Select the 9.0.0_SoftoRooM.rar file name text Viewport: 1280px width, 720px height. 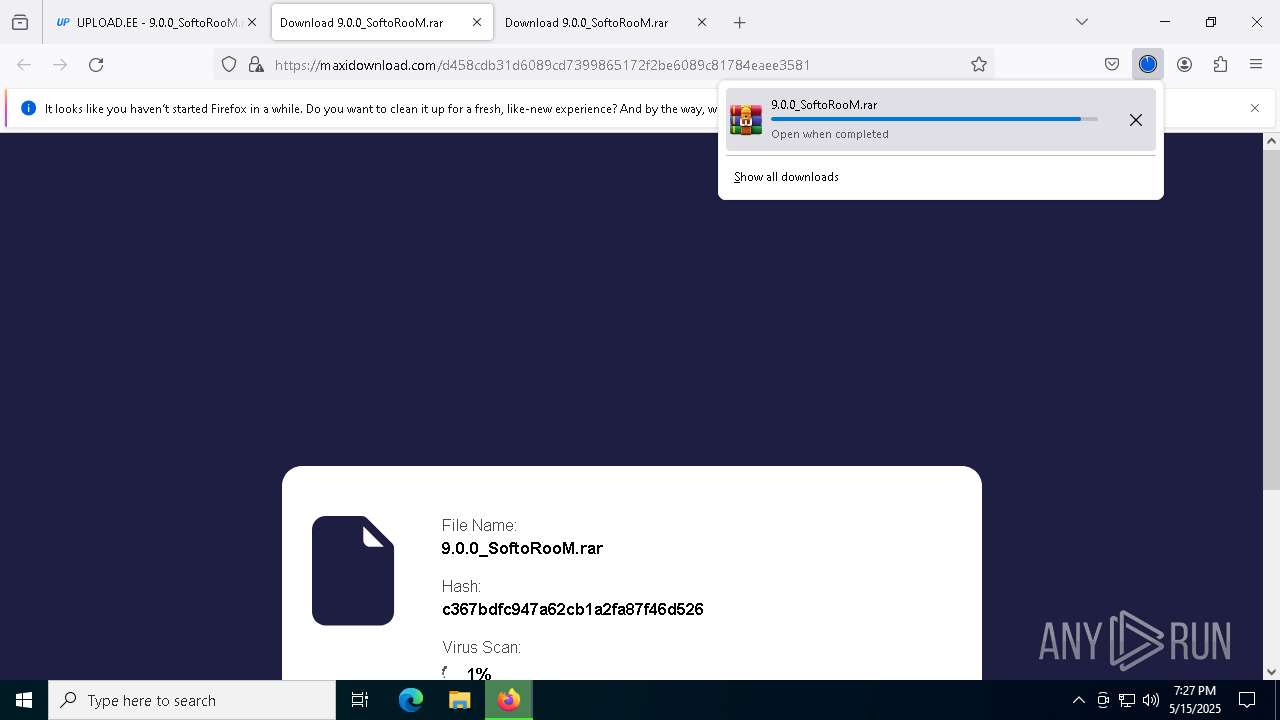pos(522,548)
